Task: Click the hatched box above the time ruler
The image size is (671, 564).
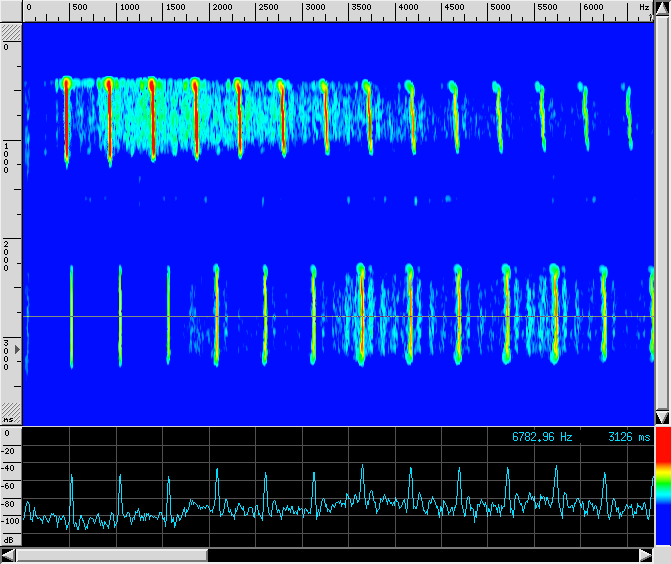Action: click(11, 31)
